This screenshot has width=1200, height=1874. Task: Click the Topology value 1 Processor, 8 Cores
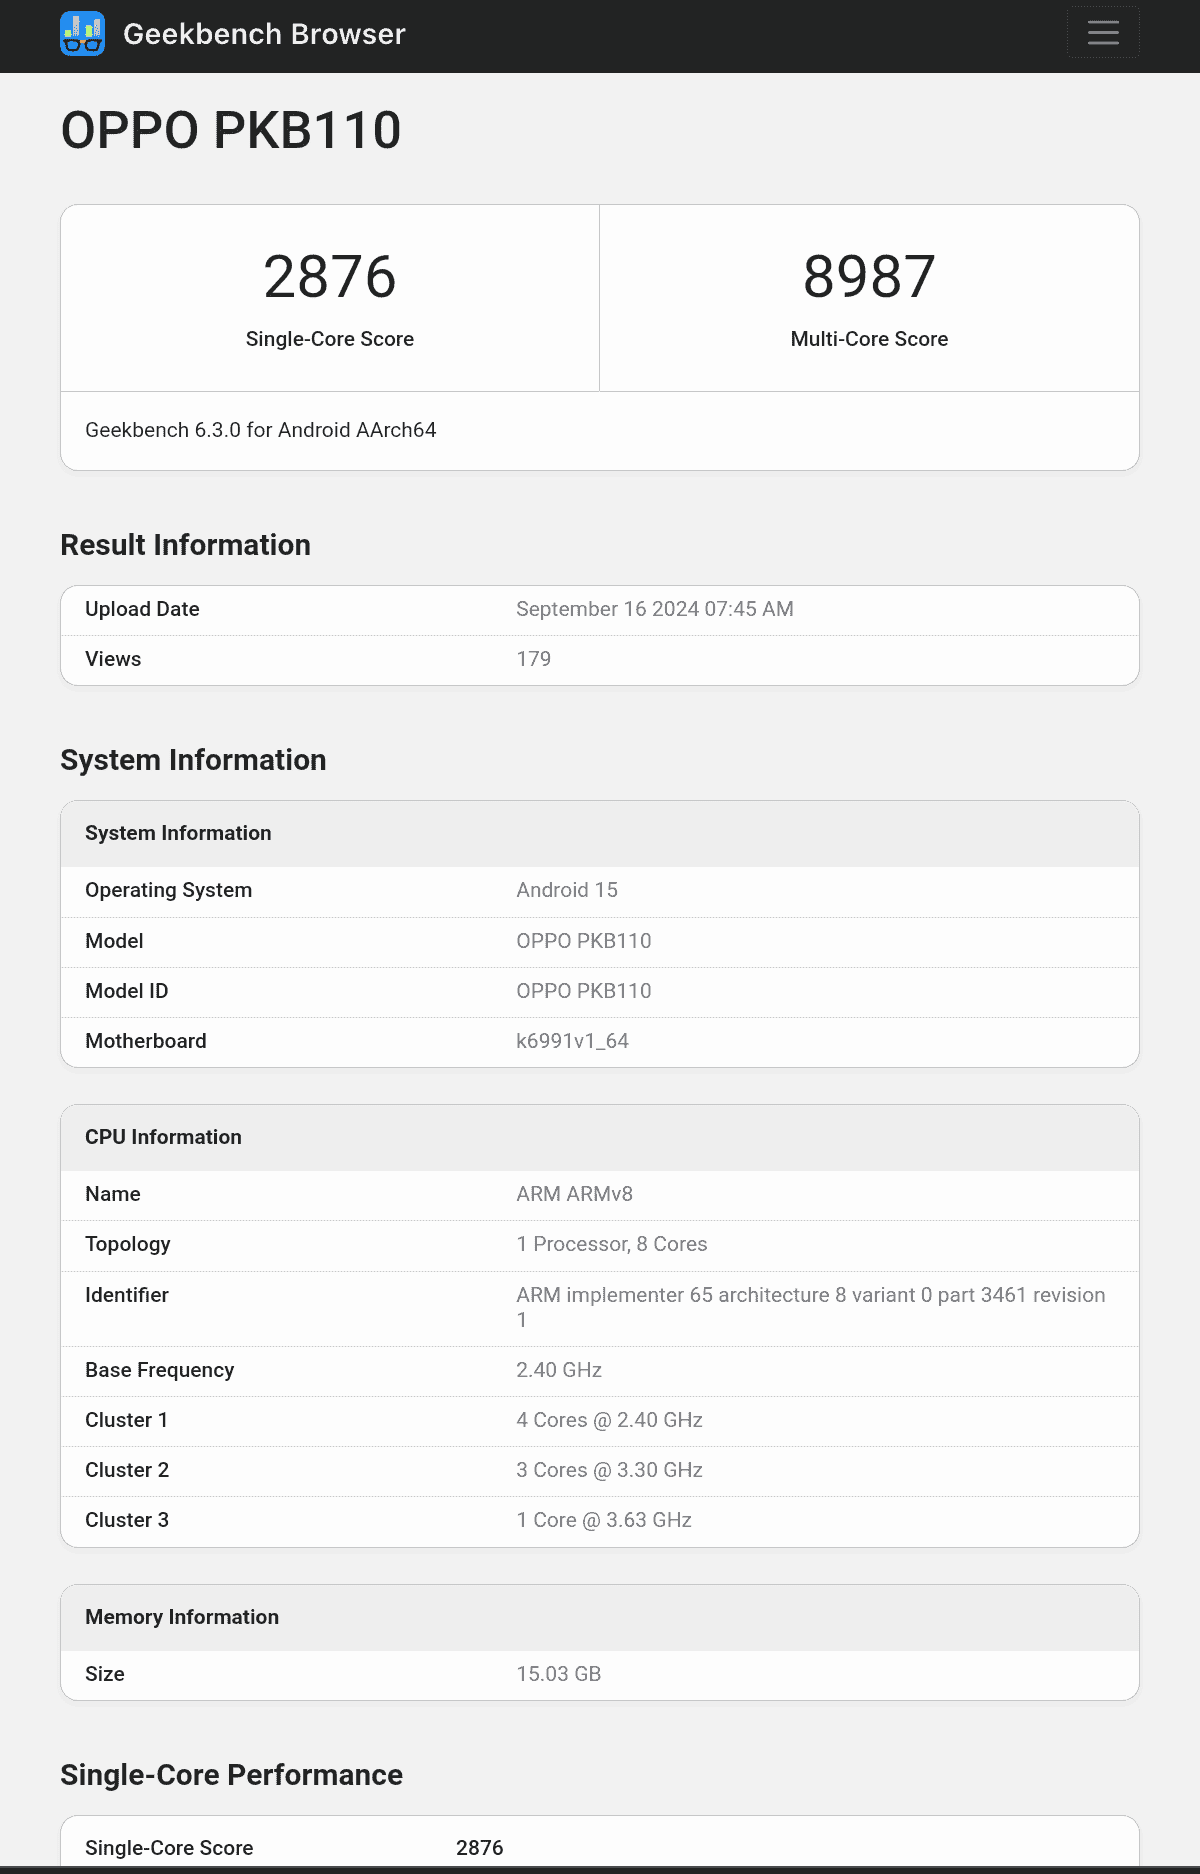(611, 1244)
